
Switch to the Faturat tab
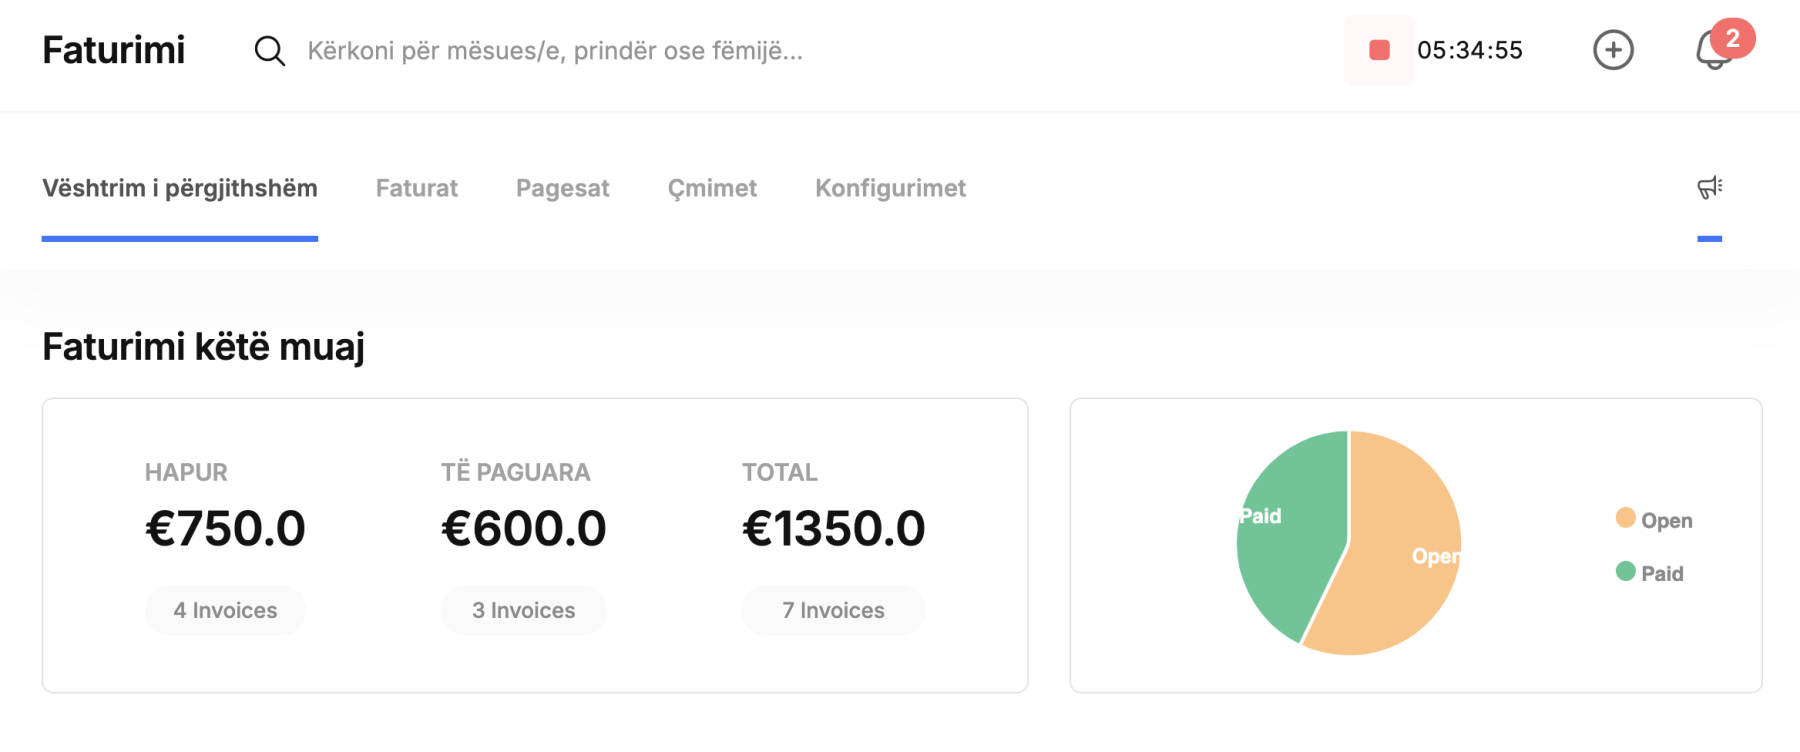point(416,188)
